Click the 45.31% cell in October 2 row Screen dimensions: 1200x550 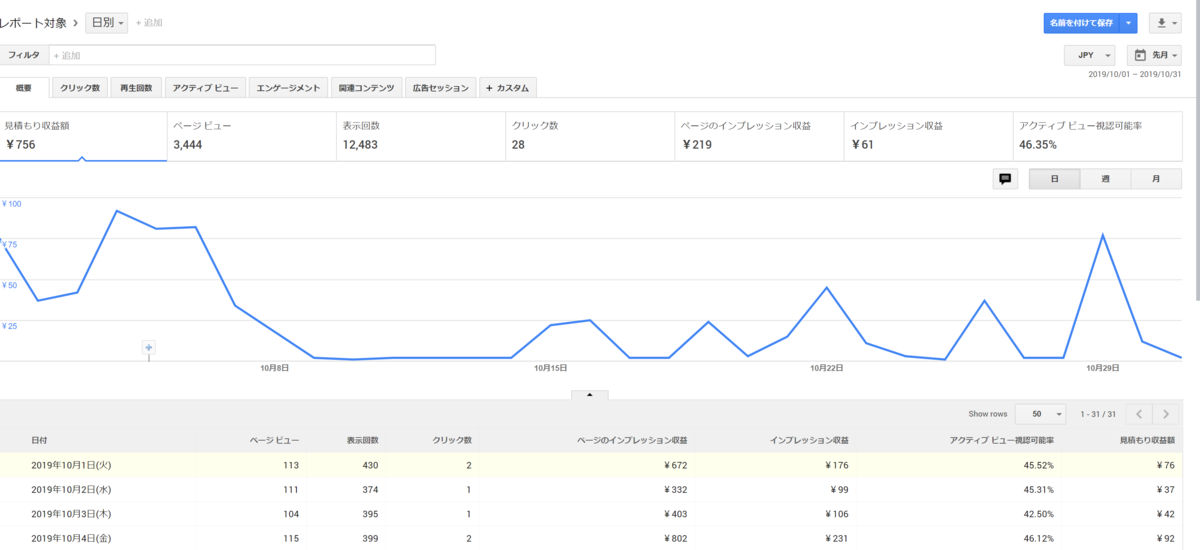[1036, 489]
